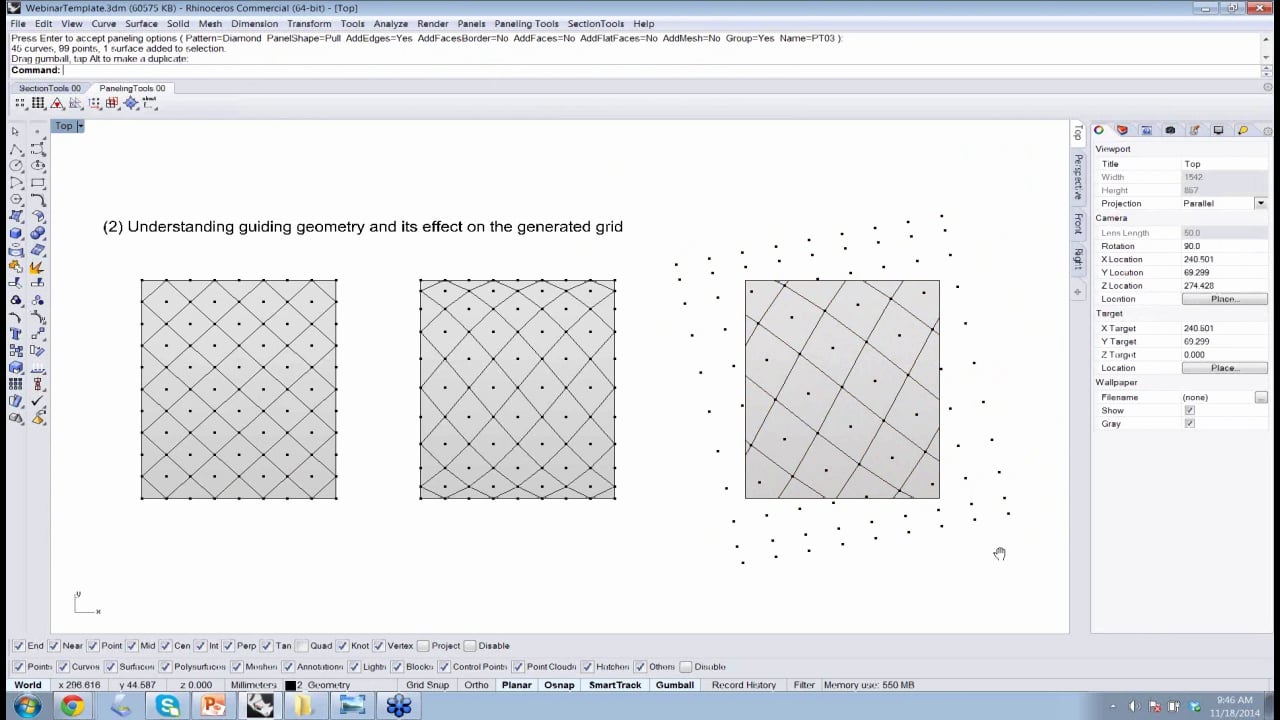Image resolution: width=1280 pixels, height=720 pixels.
Task: Open the Material properties panel icon
Action: tap(1194, 130)
